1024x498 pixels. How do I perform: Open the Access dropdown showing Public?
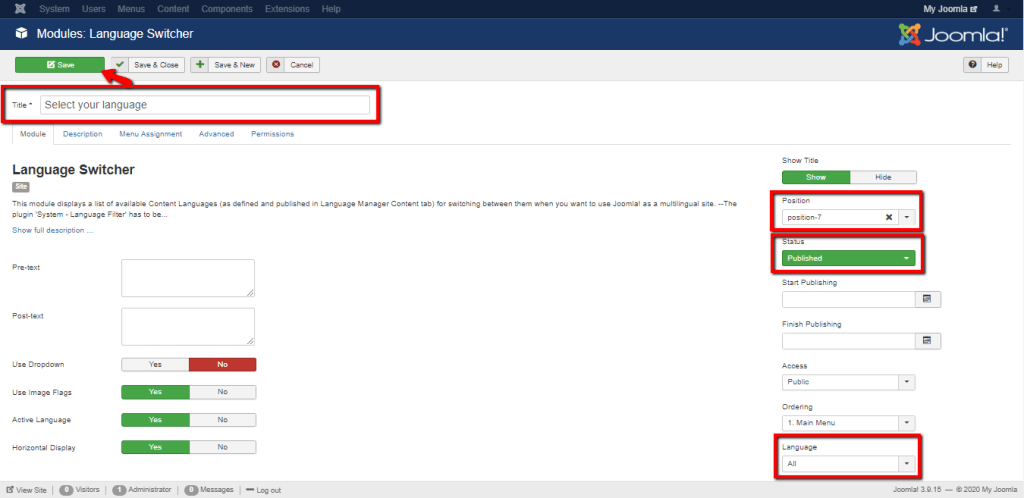click(x=849, y=382)
